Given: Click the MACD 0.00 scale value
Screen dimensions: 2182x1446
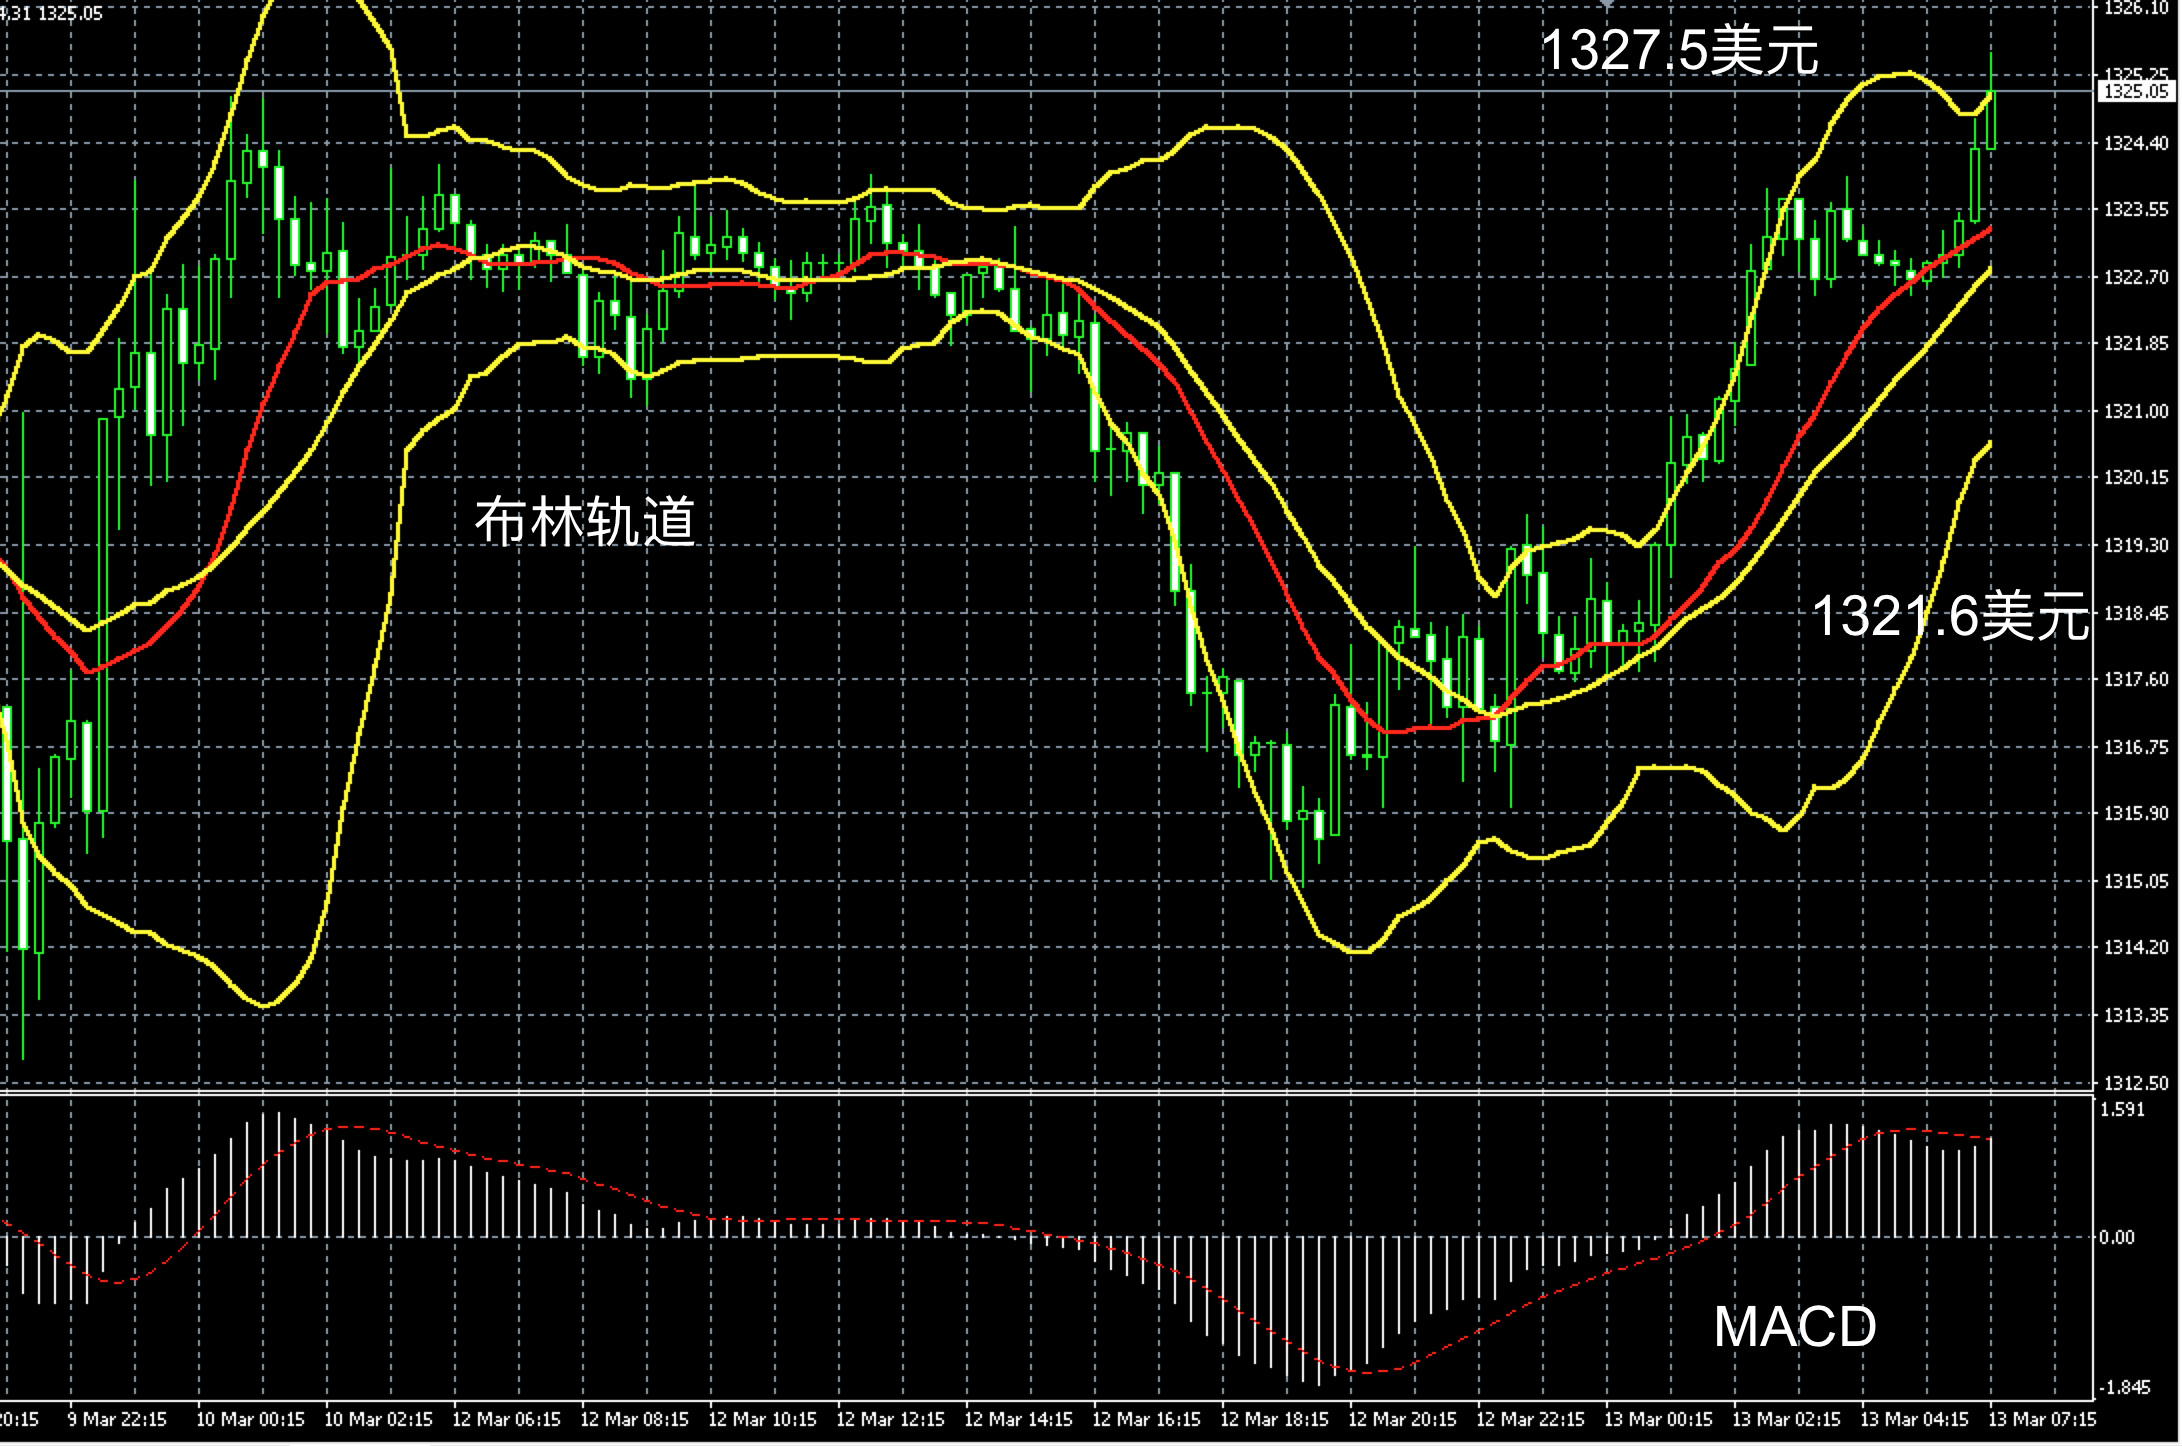Looking at the screenshot, I should coord(2116,1238).
